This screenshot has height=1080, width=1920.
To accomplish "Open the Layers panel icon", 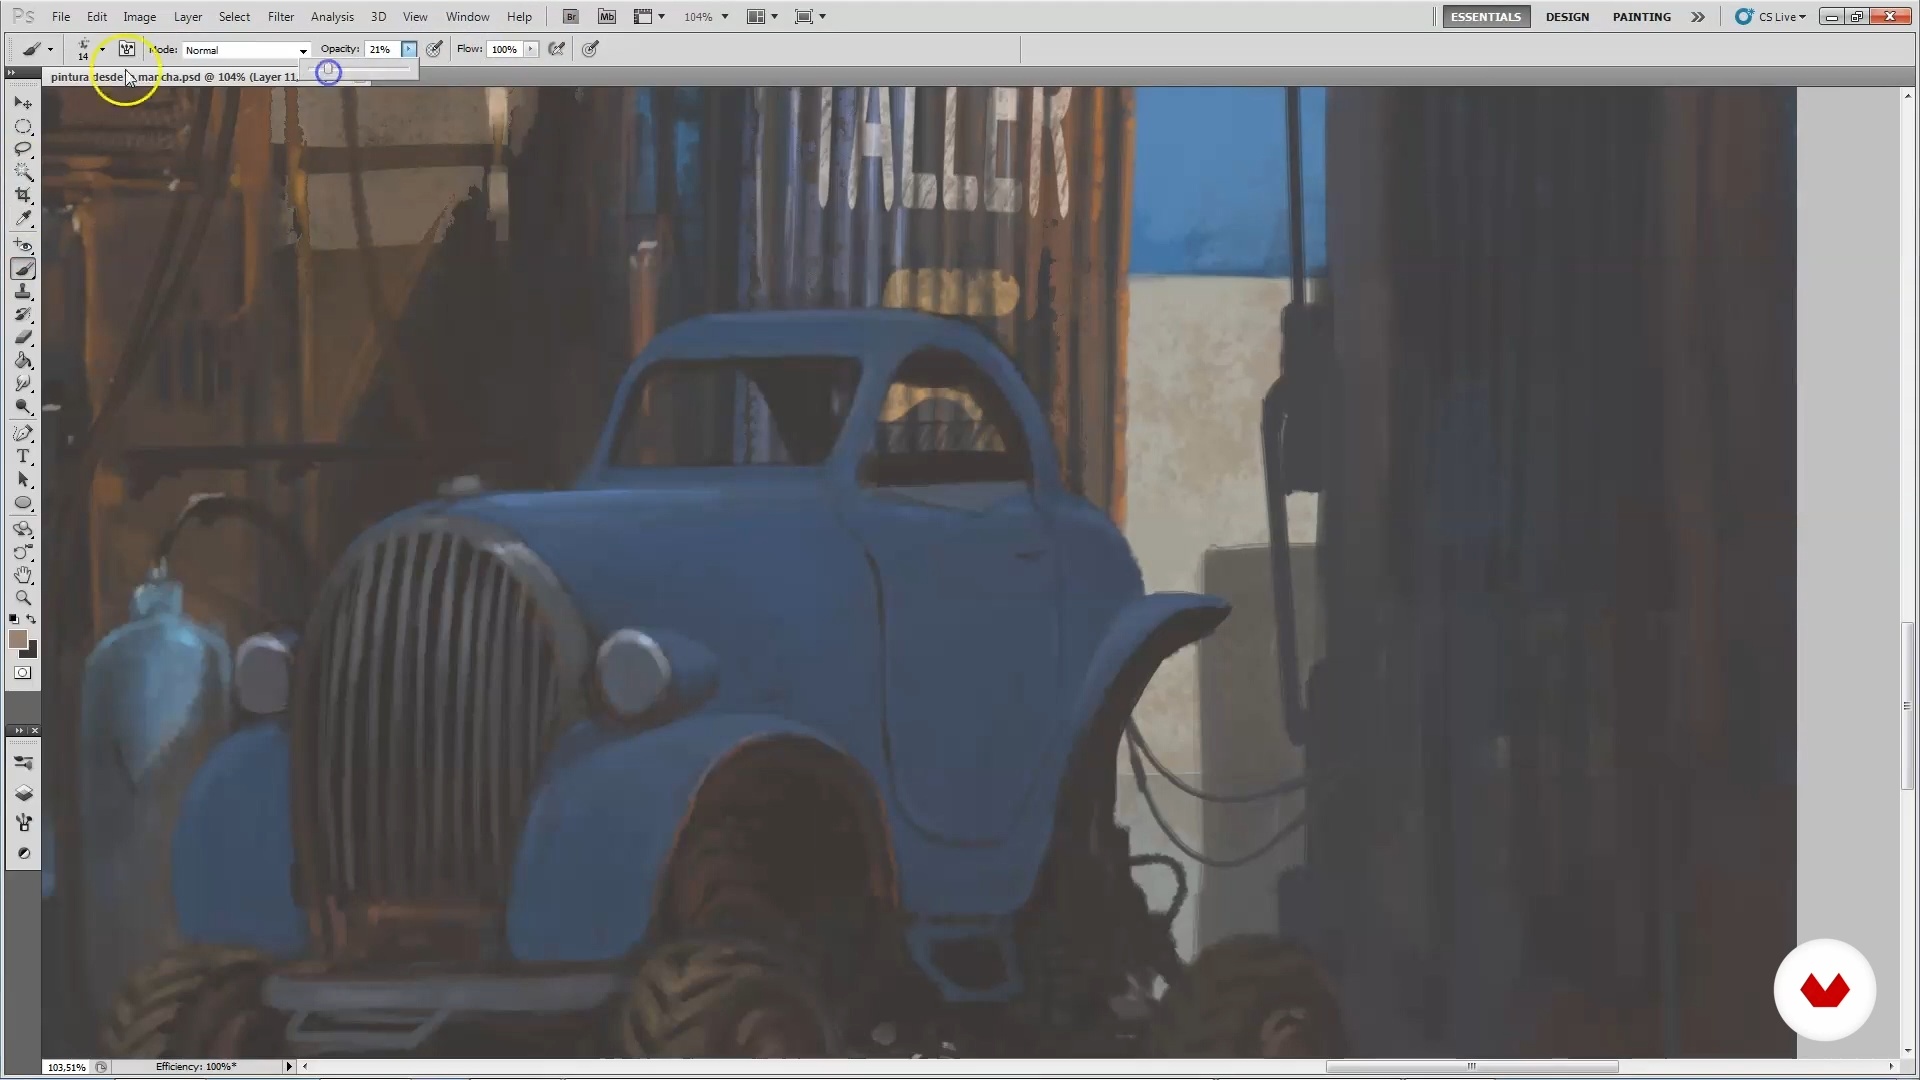I will tap(23, 793).
